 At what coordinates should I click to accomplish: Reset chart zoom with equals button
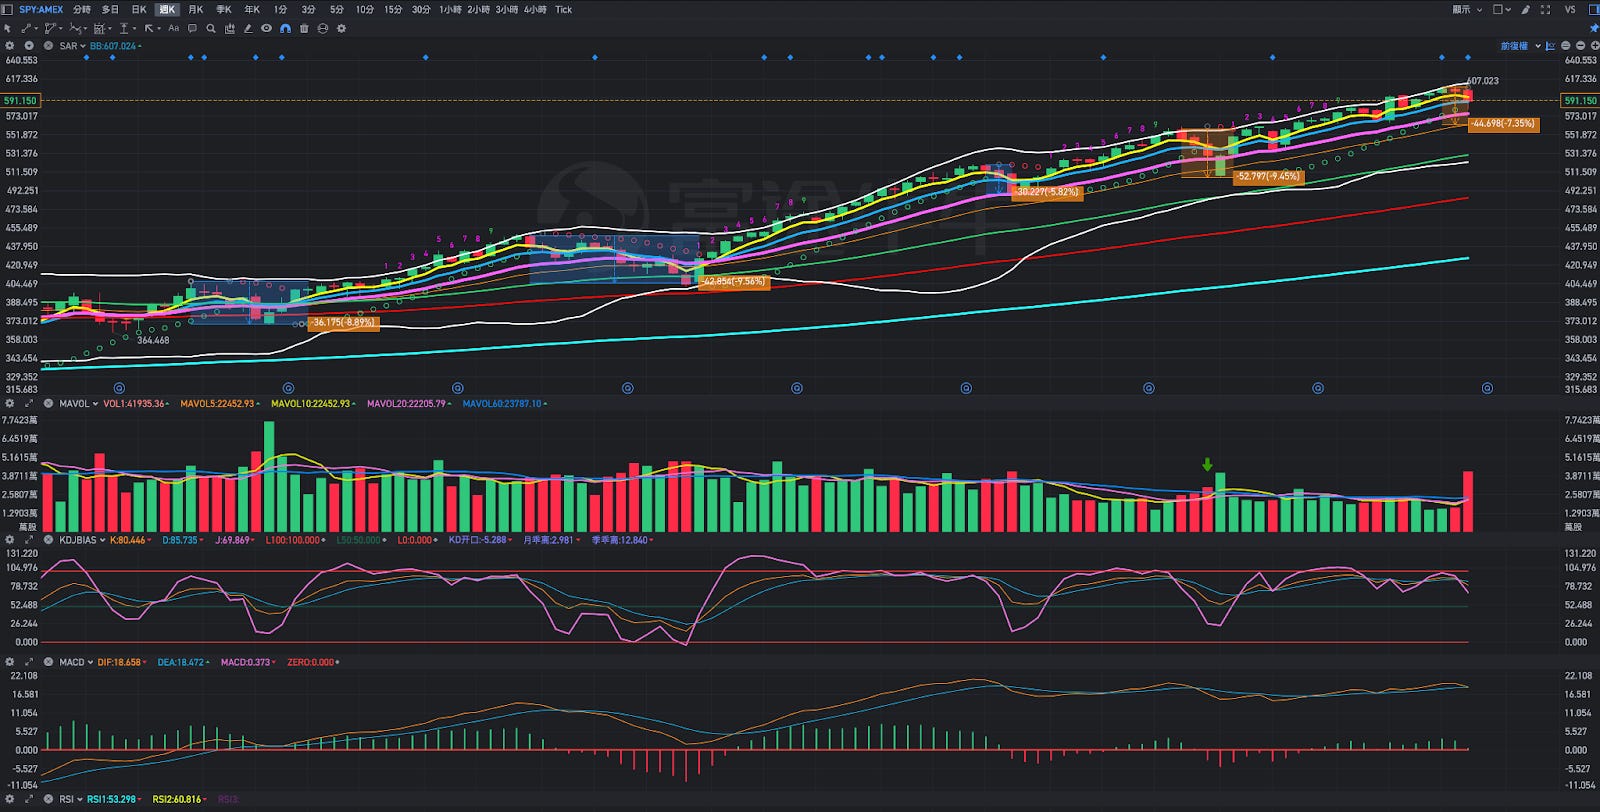[x=1566, y=46]
